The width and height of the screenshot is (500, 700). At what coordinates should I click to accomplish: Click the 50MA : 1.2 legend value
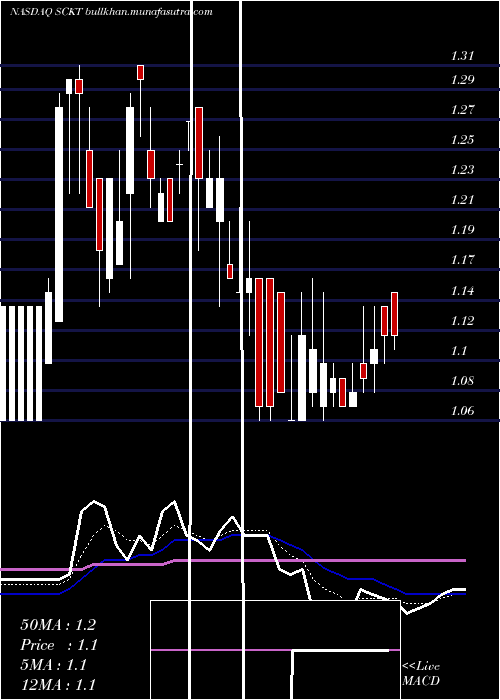point(58,625)
